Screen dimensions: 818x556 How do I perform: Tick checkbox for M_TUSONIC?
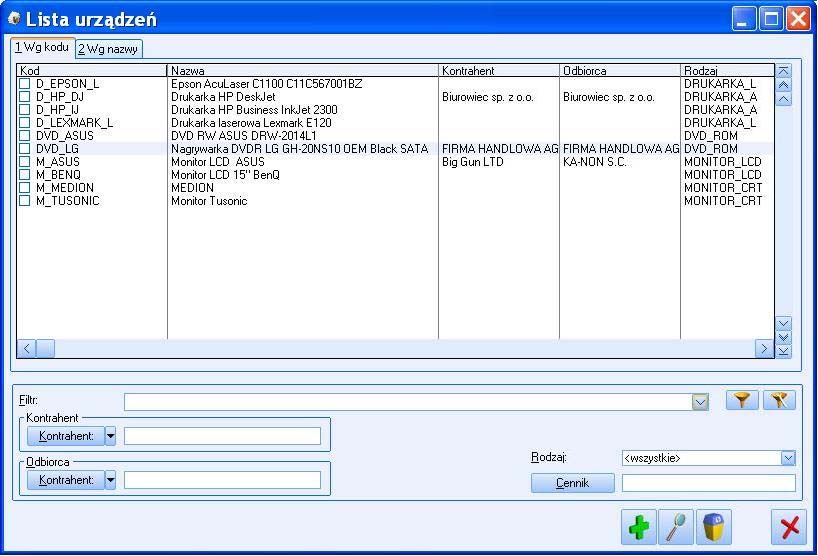tap(25, 201)
